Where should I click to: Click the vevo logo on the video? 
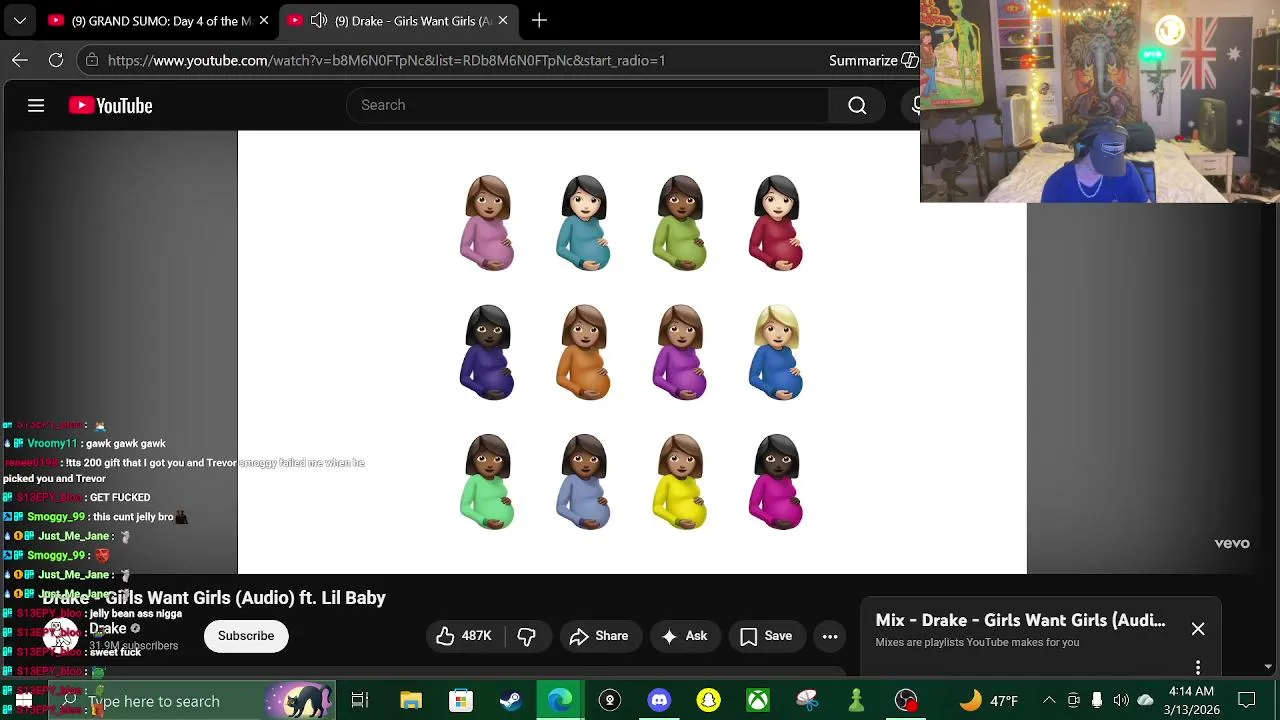point(1232,543)
